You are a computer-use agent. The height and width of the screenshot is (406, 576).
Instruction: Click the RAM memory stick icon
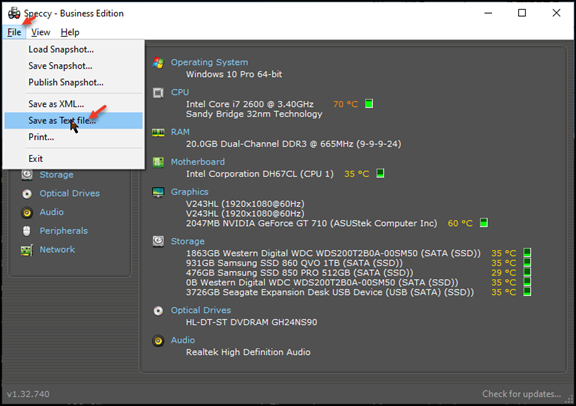[158, 133]
